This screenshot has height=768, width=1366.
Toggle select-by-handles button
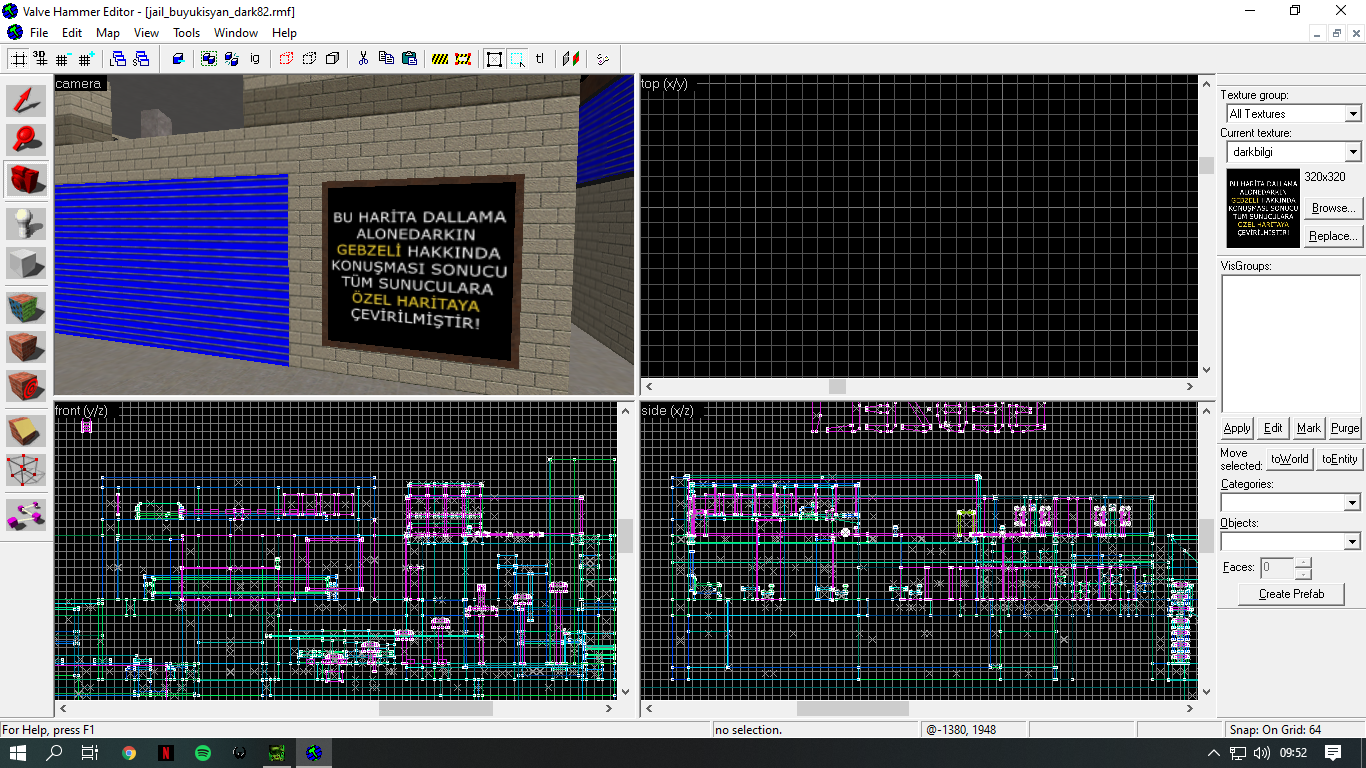(x=494, y=59)
